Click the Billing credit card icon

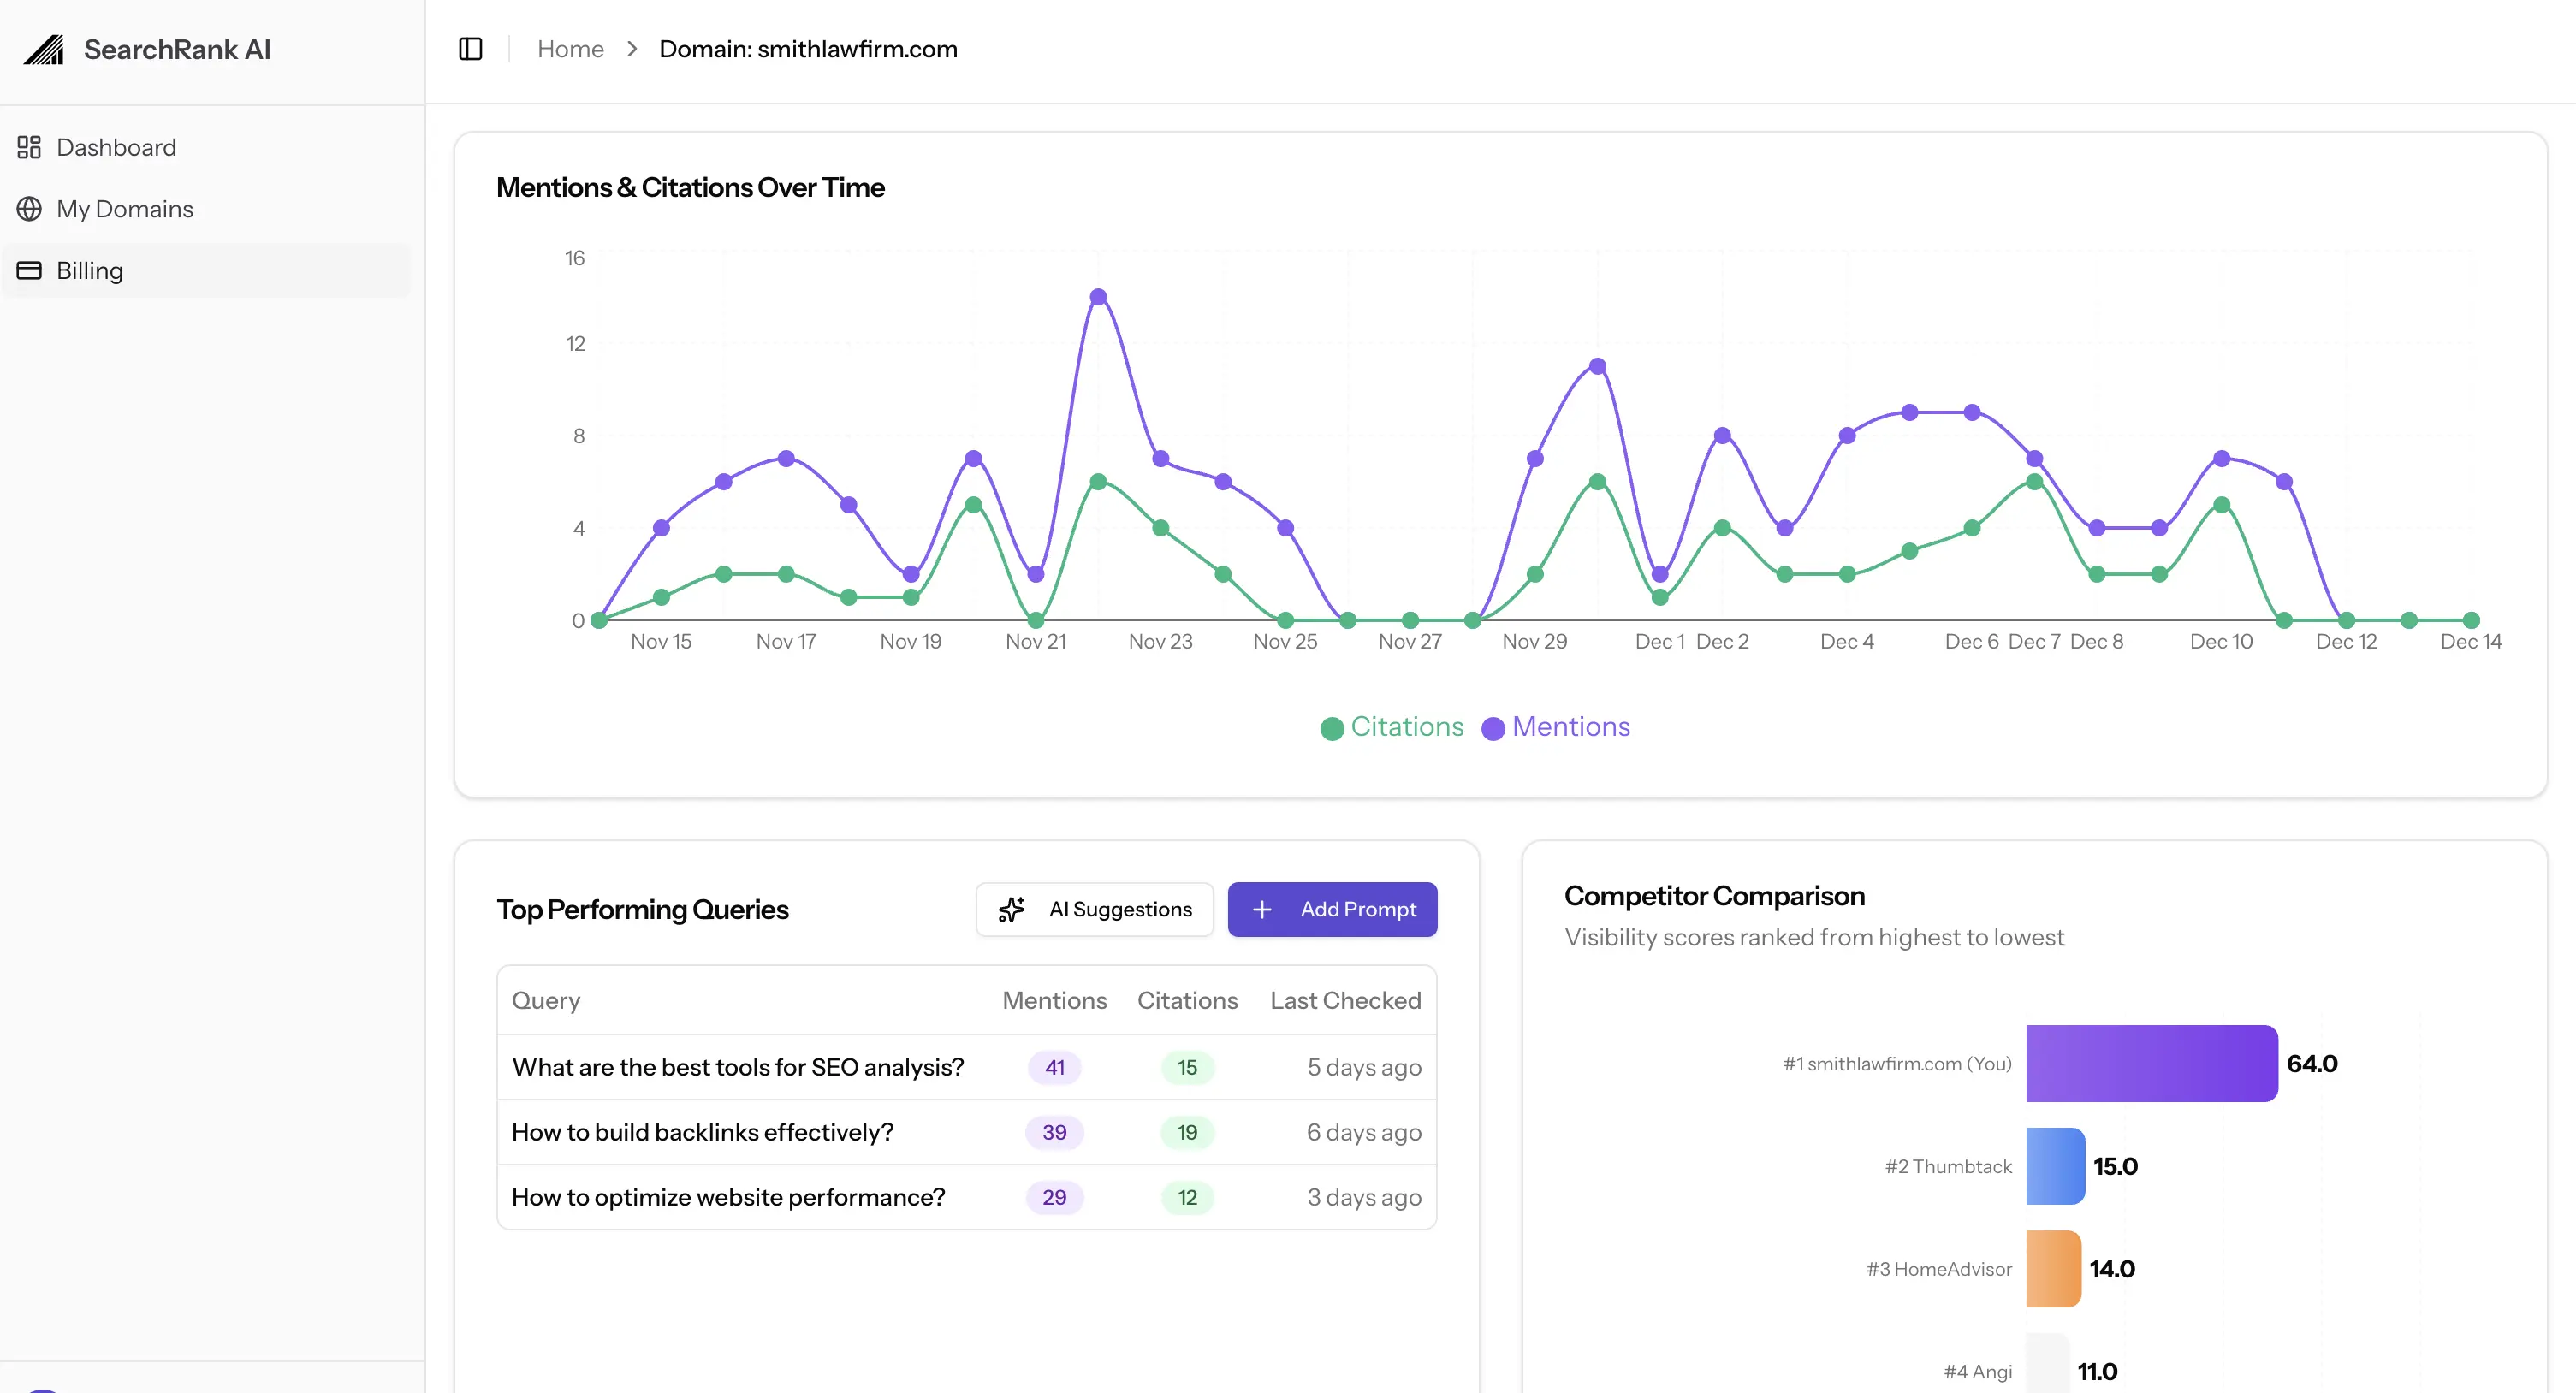(29, 270)
